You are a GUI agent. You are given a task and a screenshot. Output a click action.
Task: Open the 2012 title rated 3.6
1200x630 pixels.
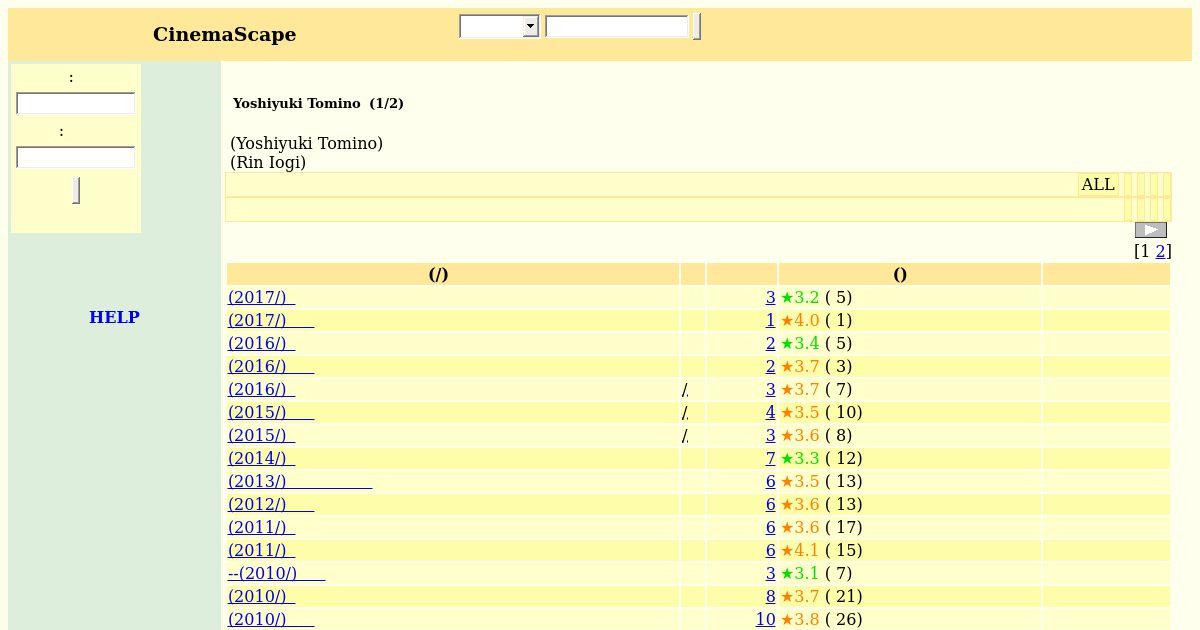271,504
